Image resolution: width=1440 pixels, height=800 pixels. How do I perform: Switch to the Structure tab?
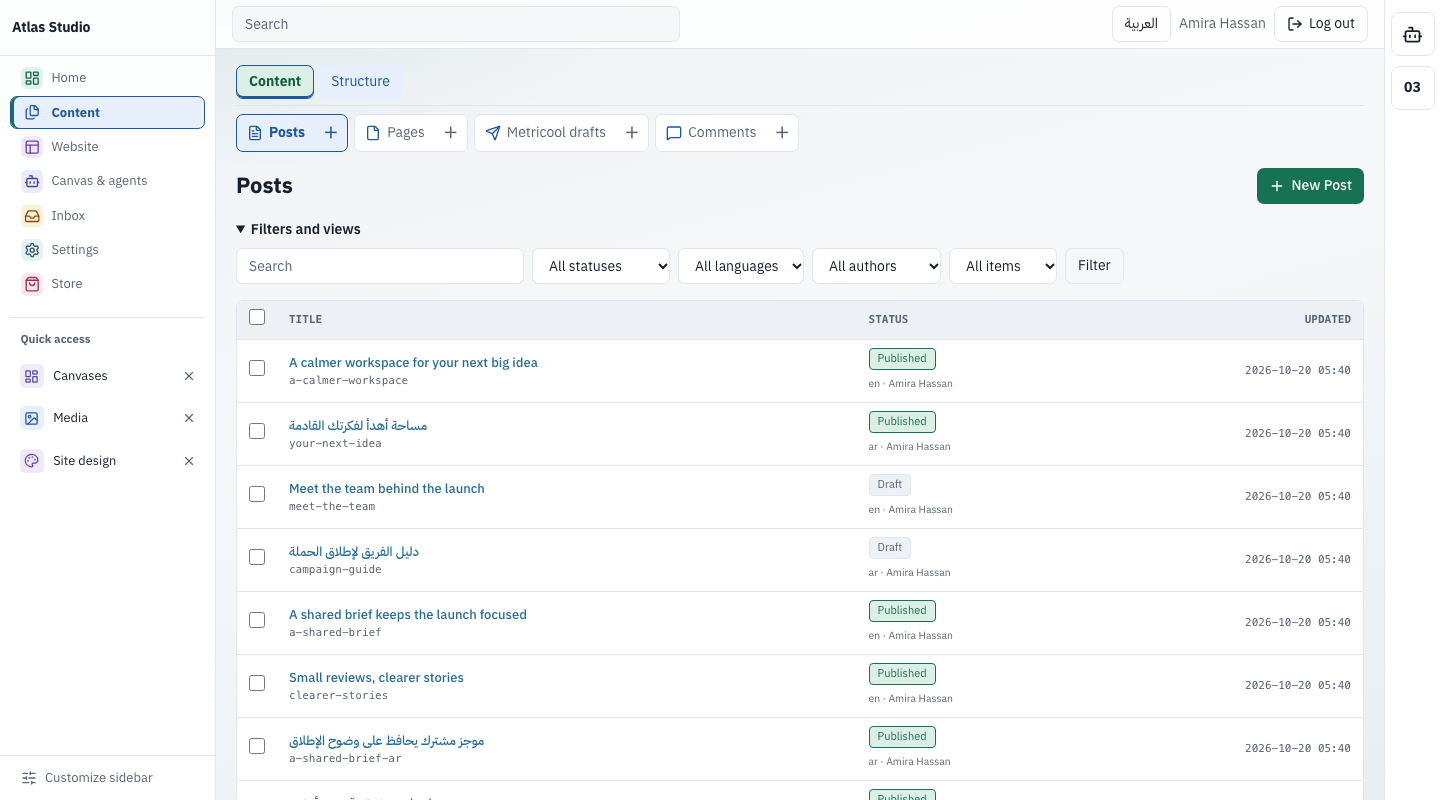point(361,82)
